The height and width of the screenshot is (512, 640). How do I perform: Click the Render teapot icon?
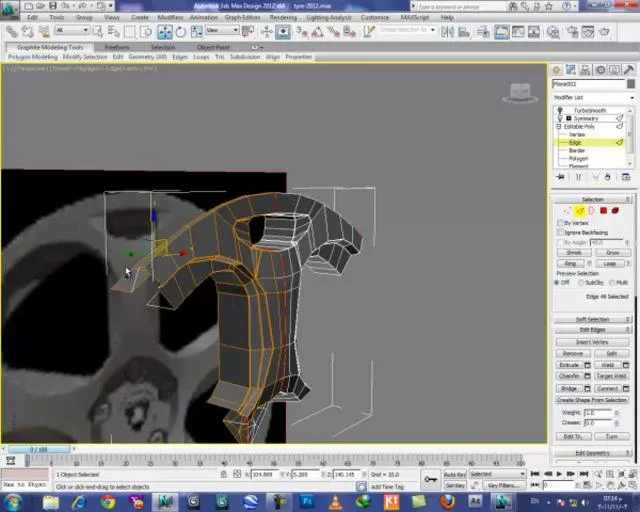tap(604, 32)
